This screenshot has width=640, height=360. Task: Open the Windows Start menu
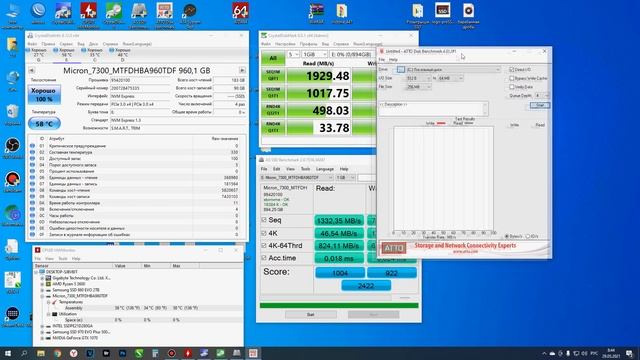pyautogui.click(x=8, y=353)
